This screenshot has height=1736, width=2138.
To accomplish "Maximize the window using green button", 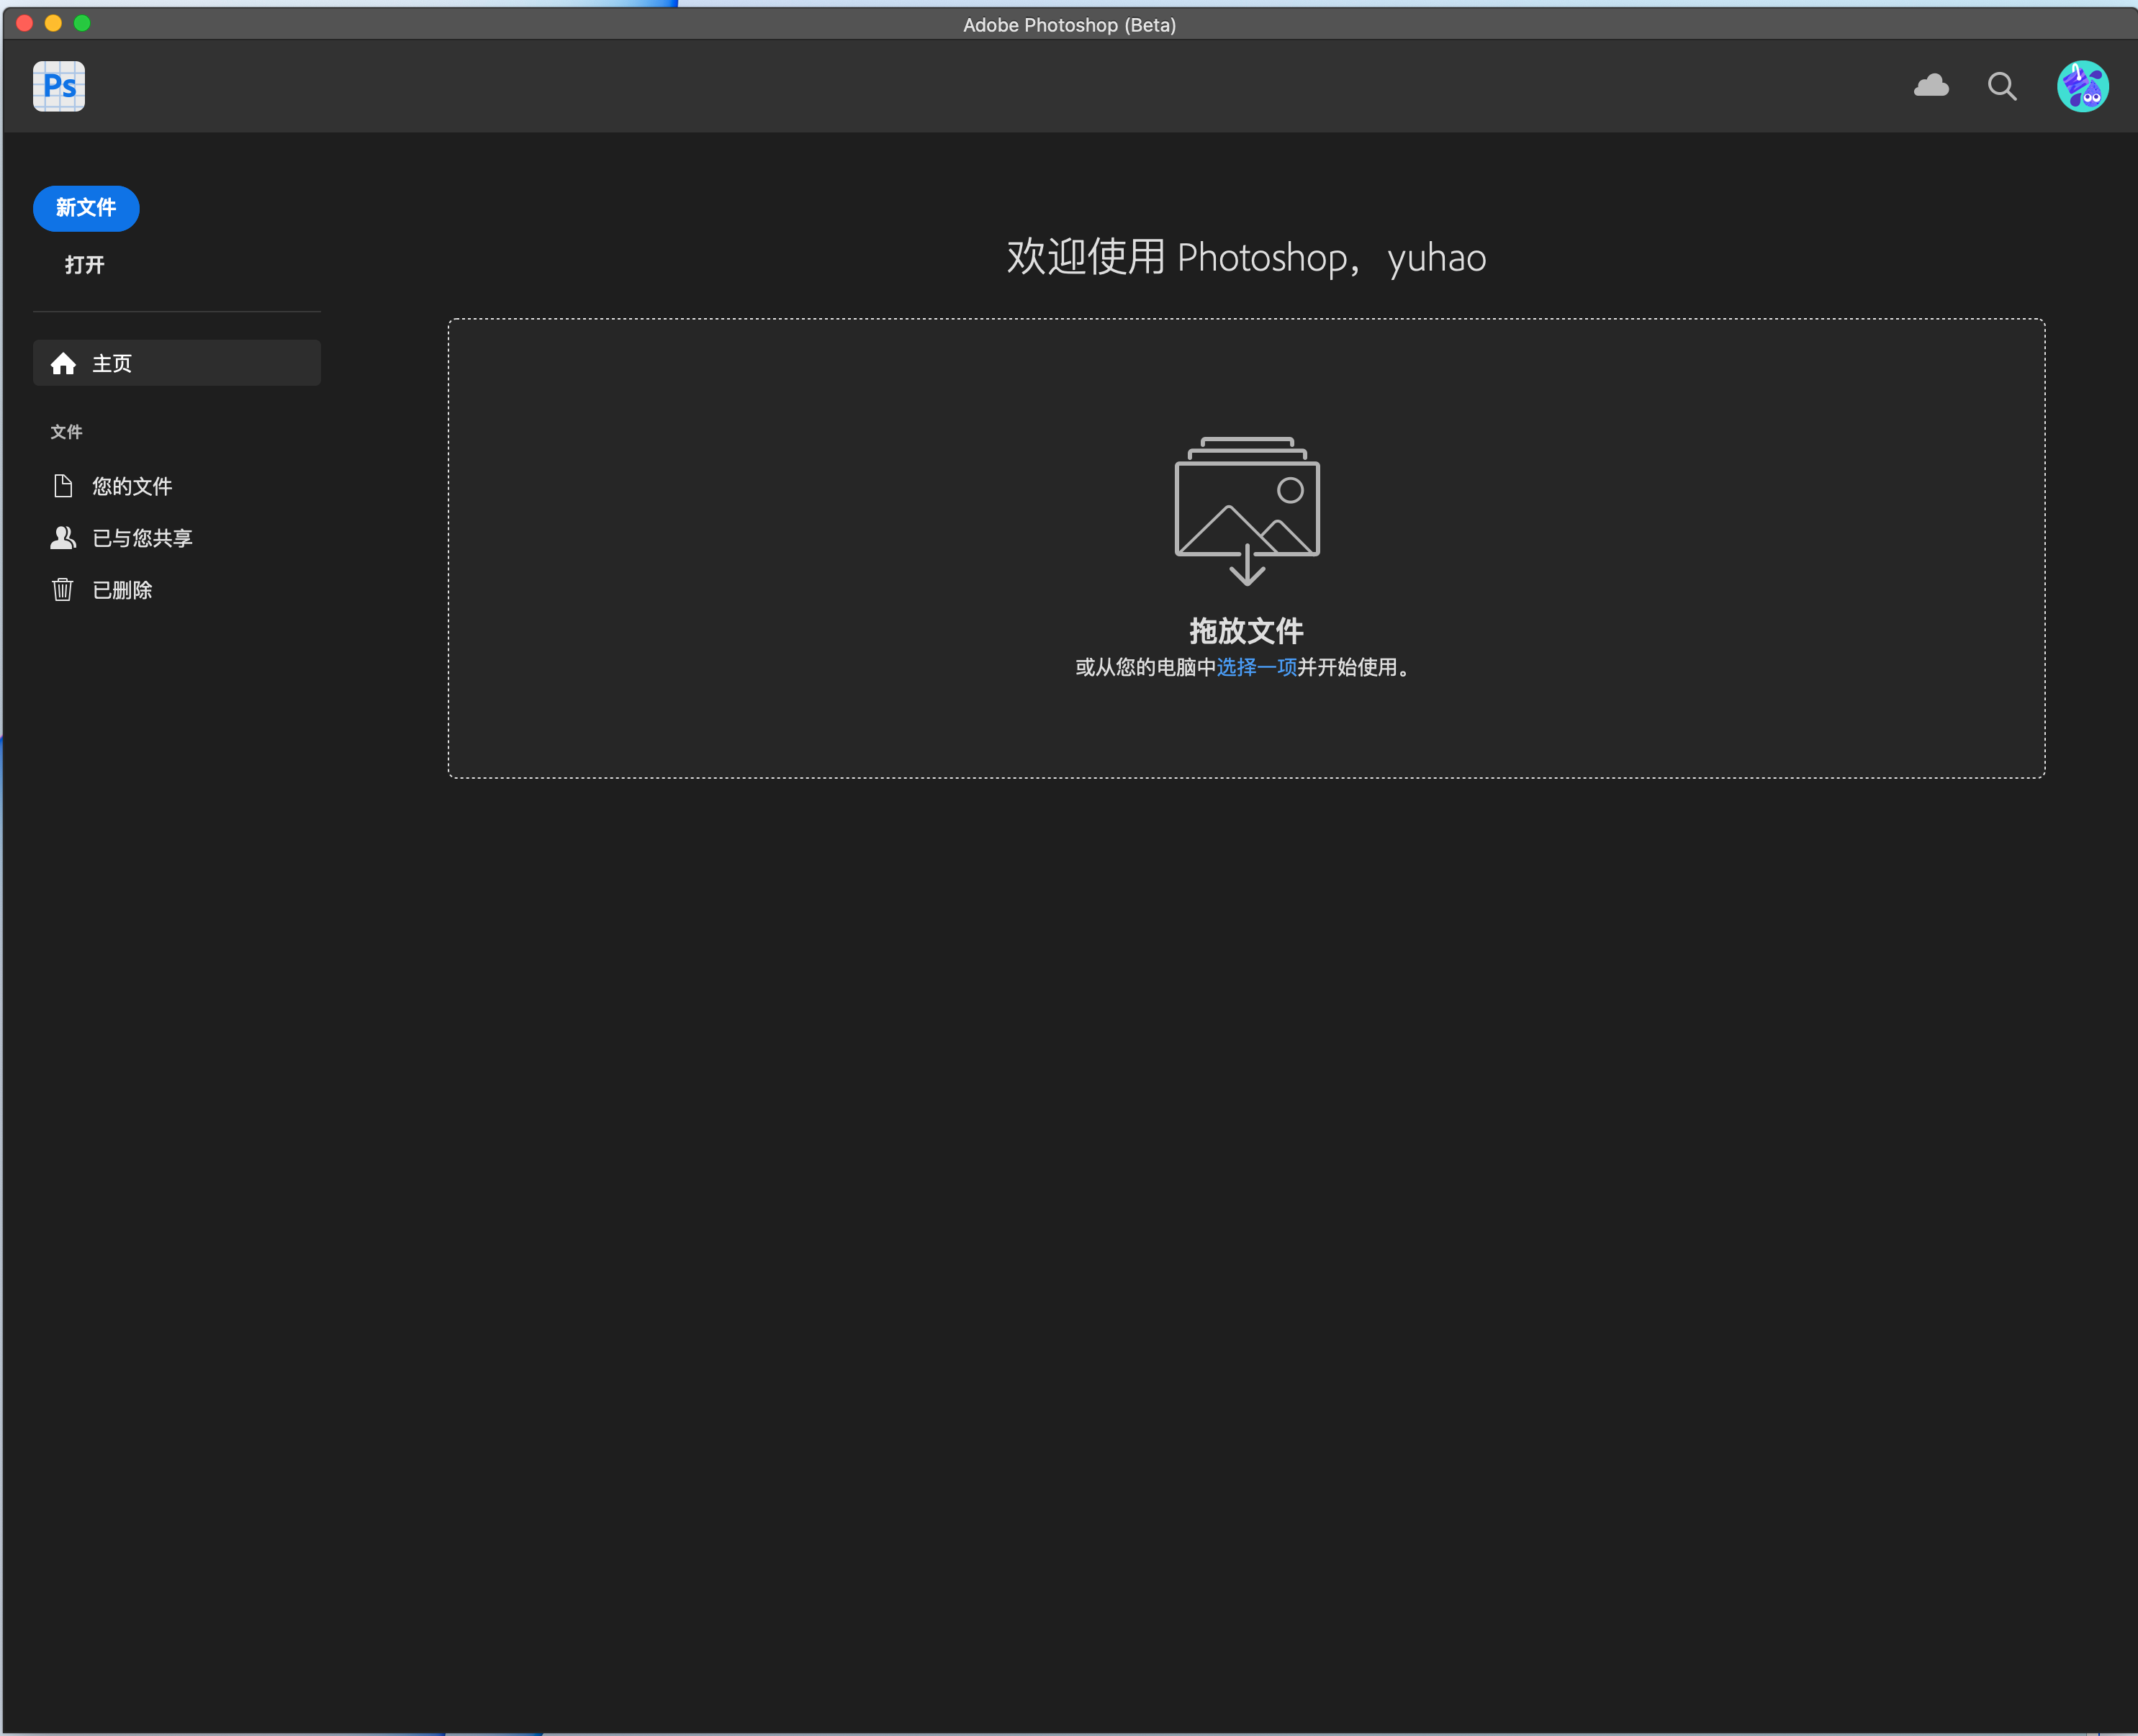I will pos(82,23).
